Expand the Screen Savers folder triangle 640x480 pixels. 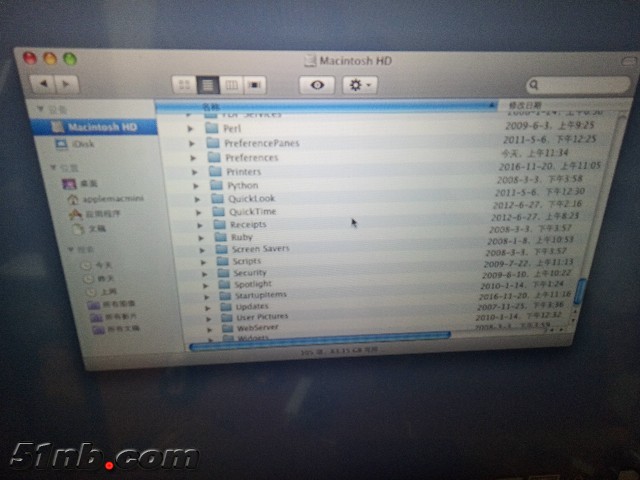[x=202, y=250]
